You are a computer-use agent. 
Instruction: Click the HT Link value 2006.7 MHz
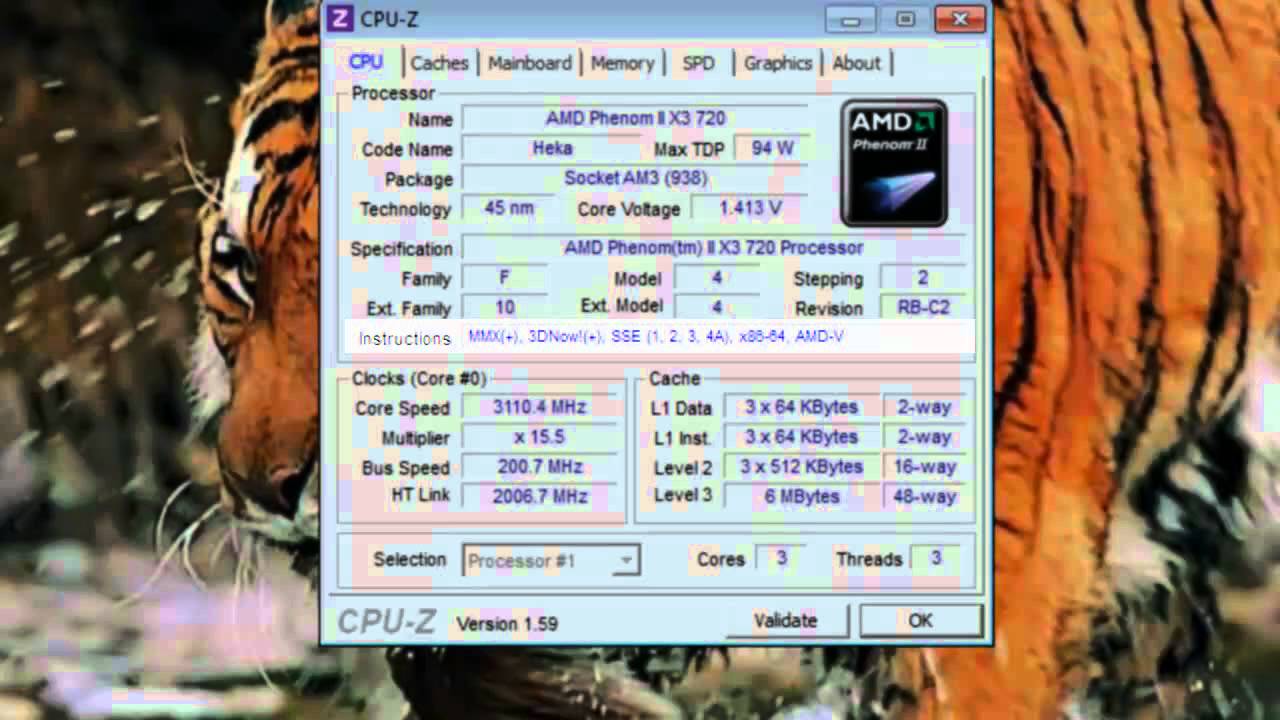coord(539,496)
